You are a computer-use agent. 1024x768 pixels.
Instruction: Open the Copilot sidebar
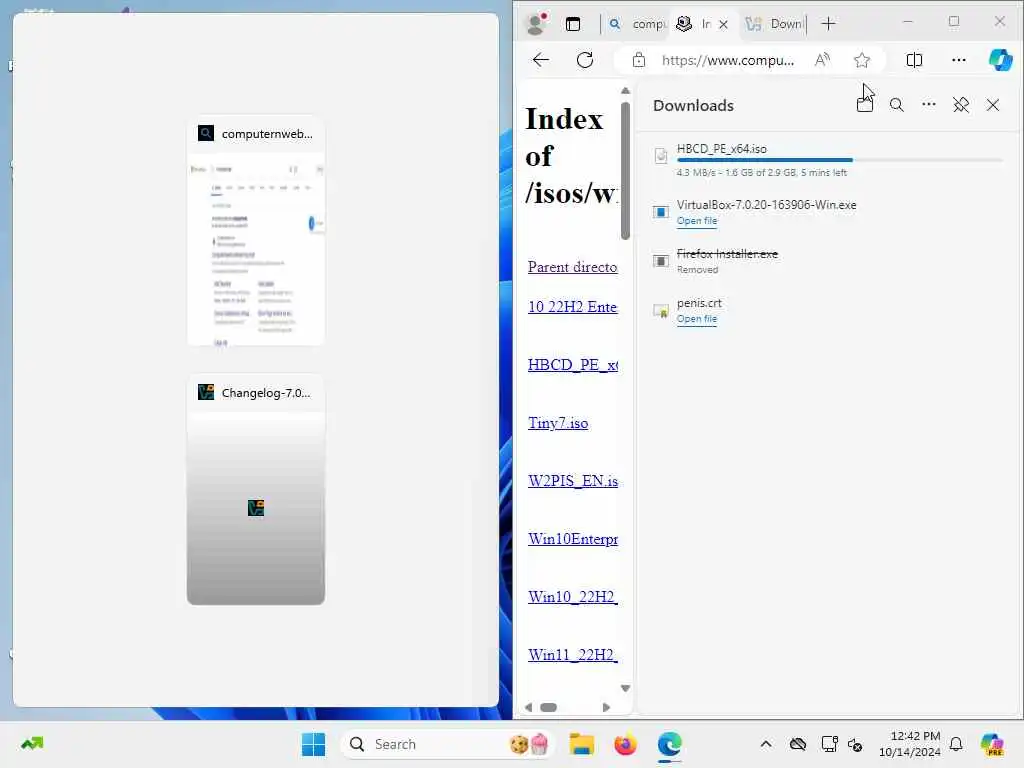(x=1000, y=60)
